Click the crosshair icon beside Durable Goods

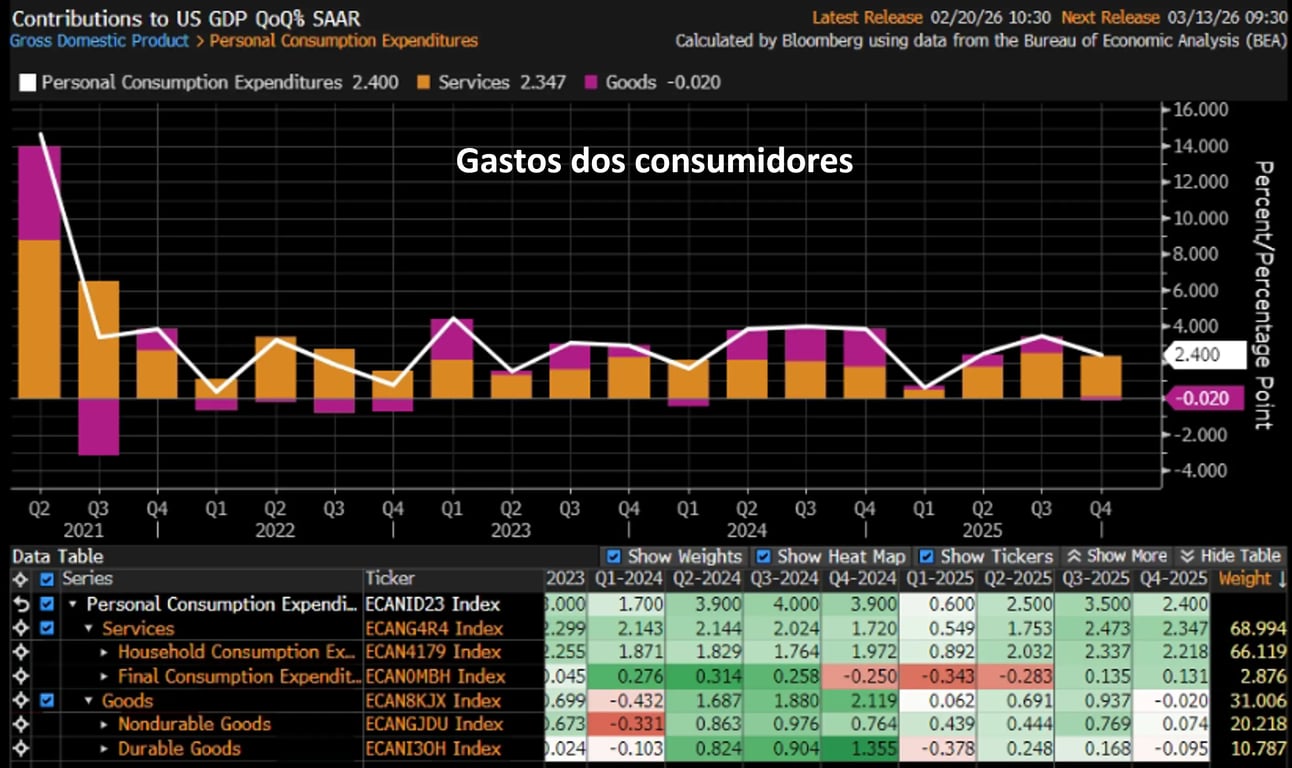point(19,748)
